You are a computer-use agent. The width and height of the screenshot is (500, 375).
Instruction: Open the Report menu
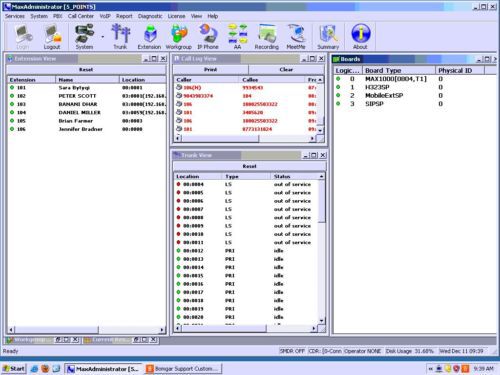pyautogui.click(x=124, y=16)
